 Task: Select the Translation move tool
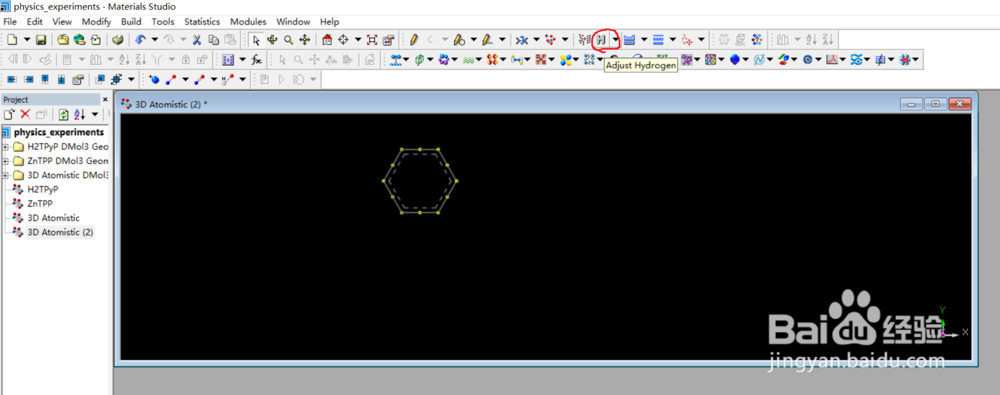point(305,40)
